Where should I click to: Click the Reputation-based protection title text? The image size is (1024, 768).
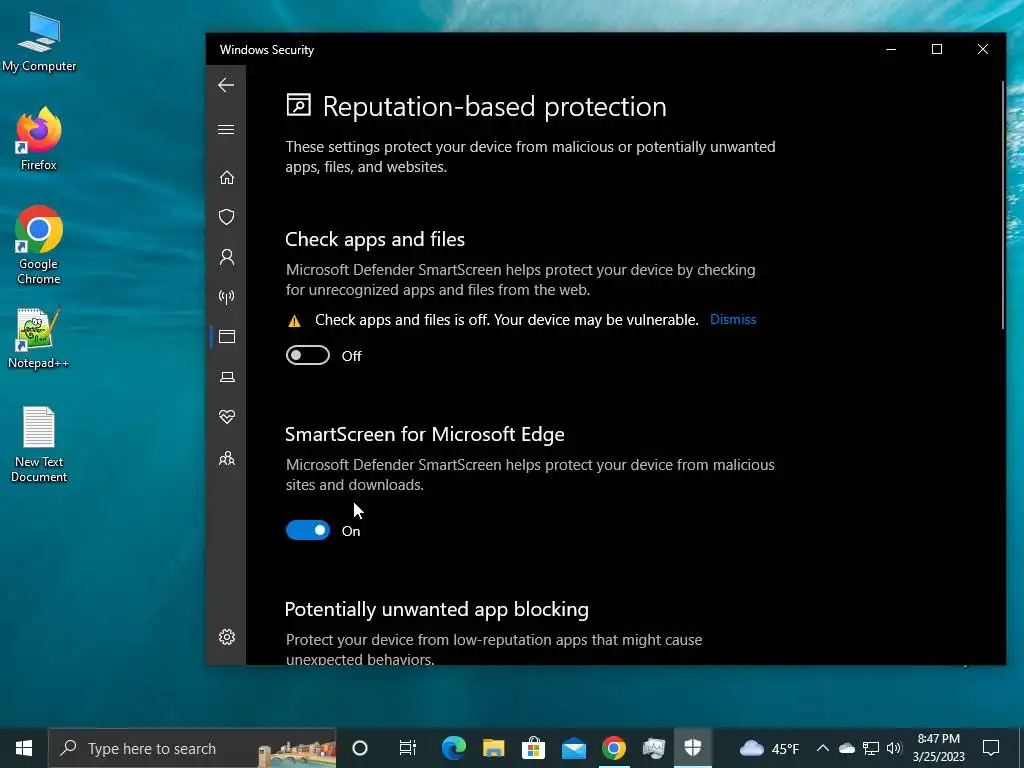[494, 107]
